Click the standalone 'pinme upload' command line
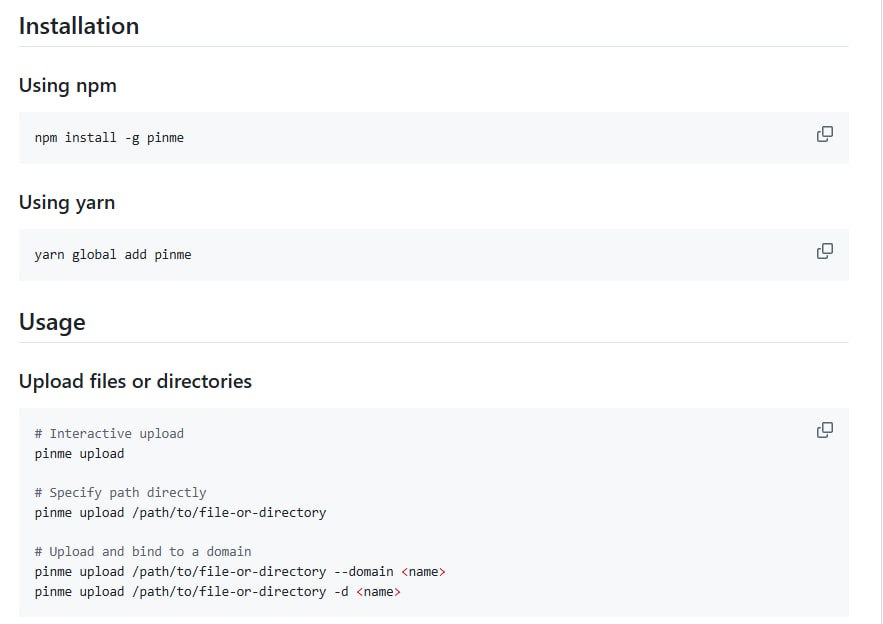The image size is (883, 624). (x=79, y=453)
